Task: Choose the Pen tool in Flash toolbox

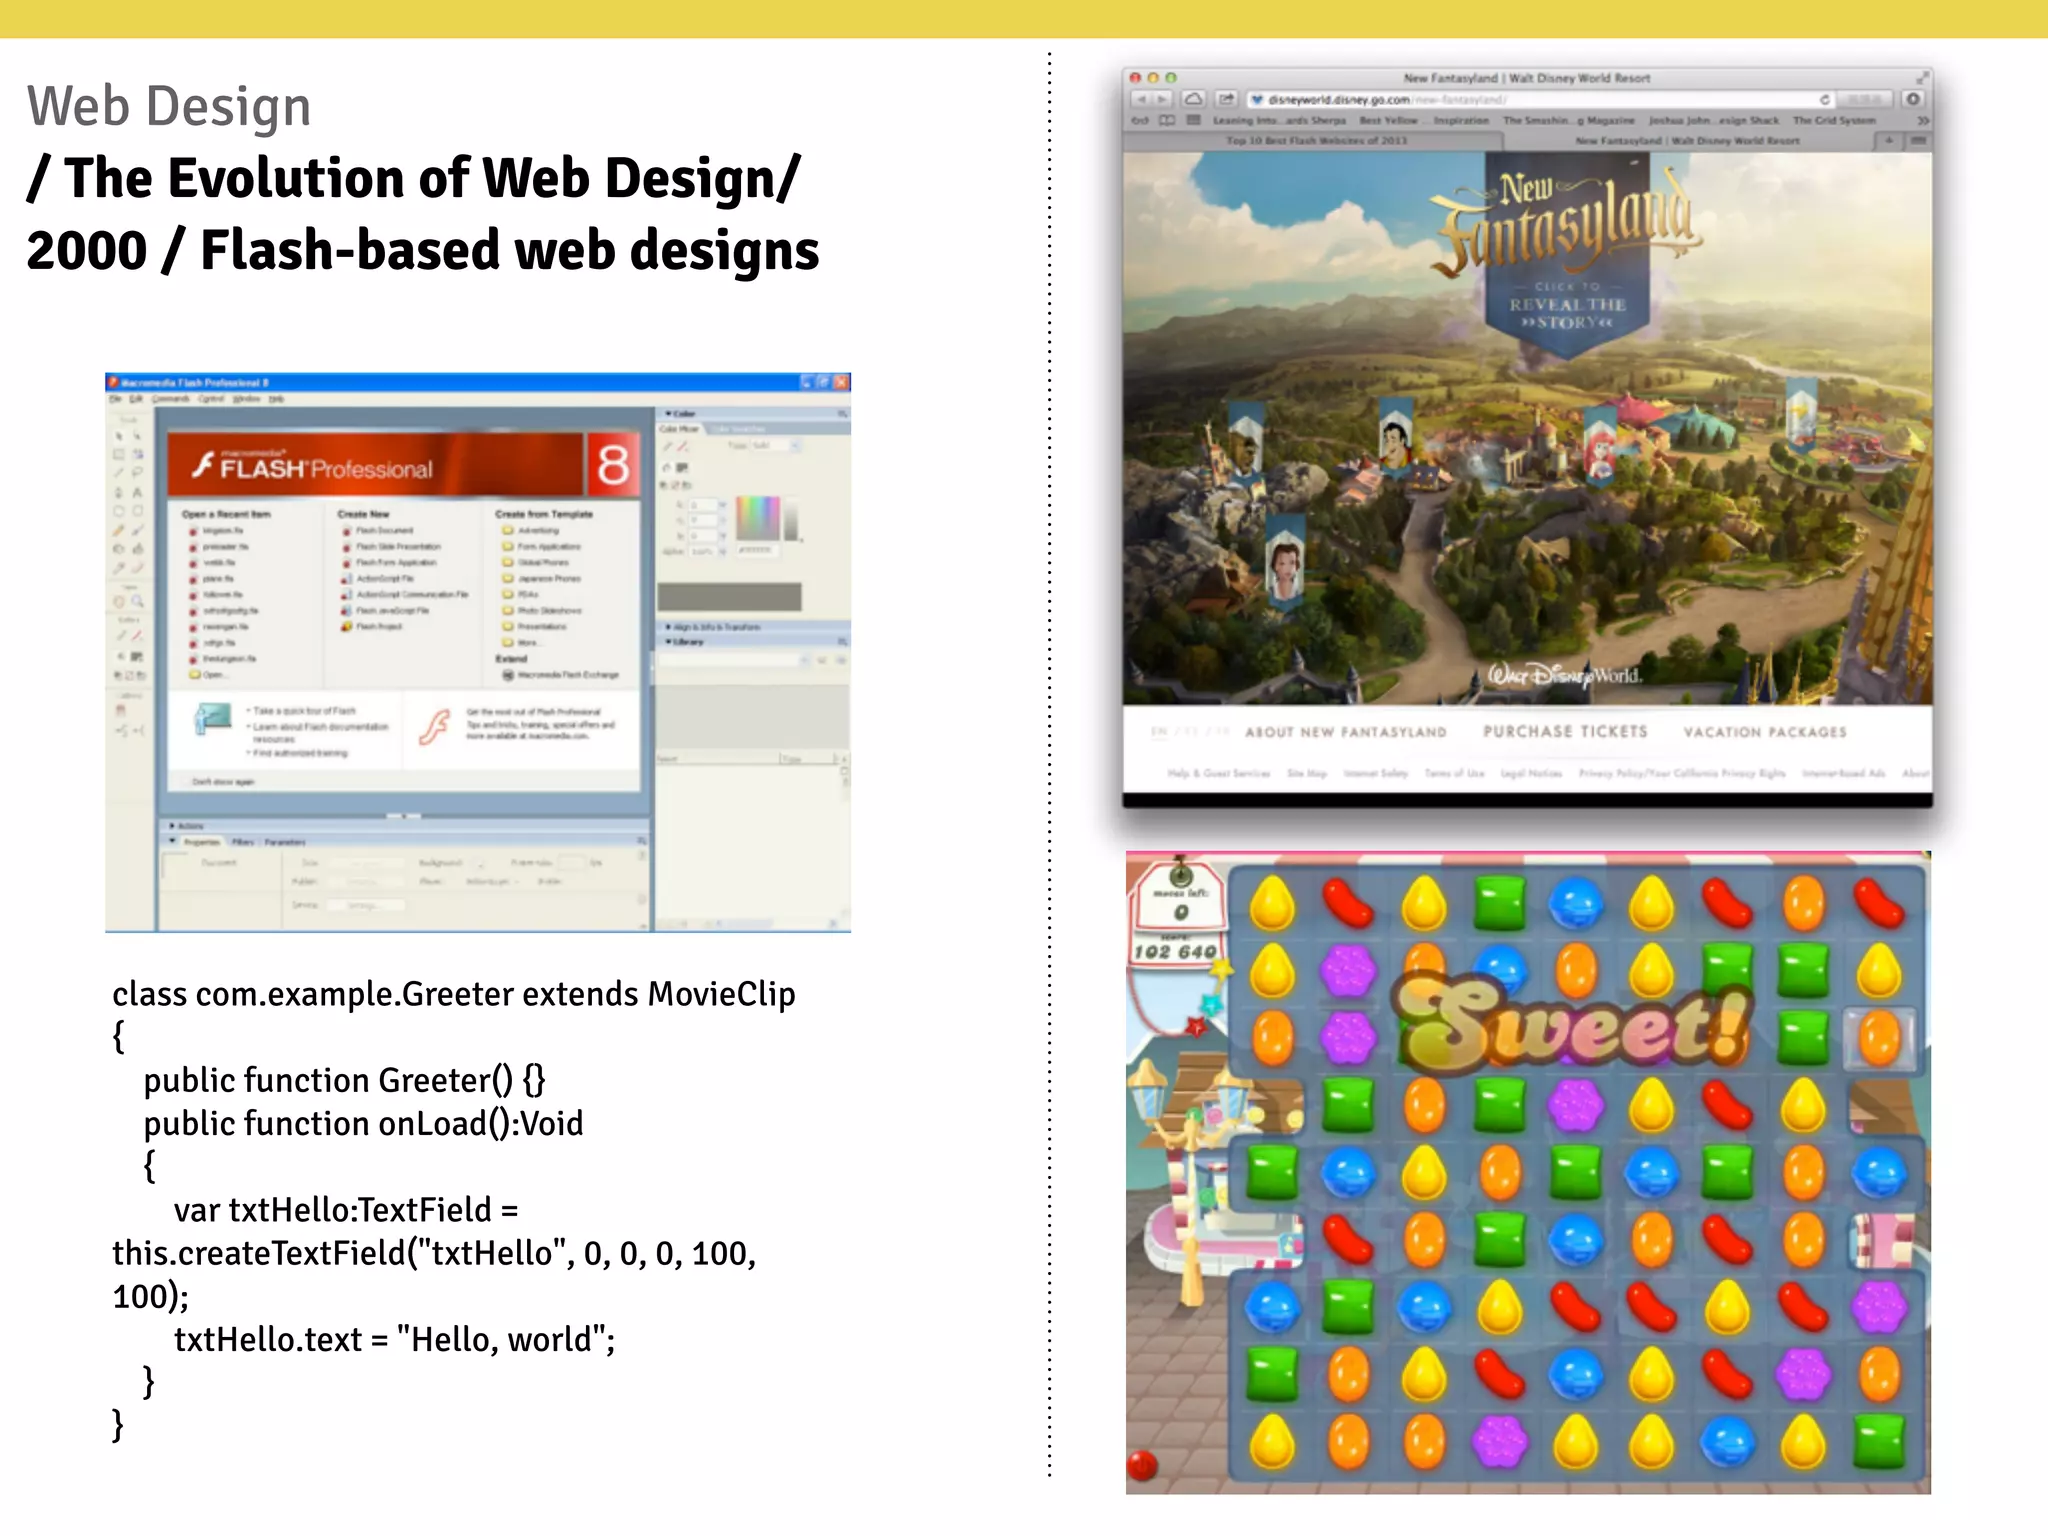Action: 119,492
